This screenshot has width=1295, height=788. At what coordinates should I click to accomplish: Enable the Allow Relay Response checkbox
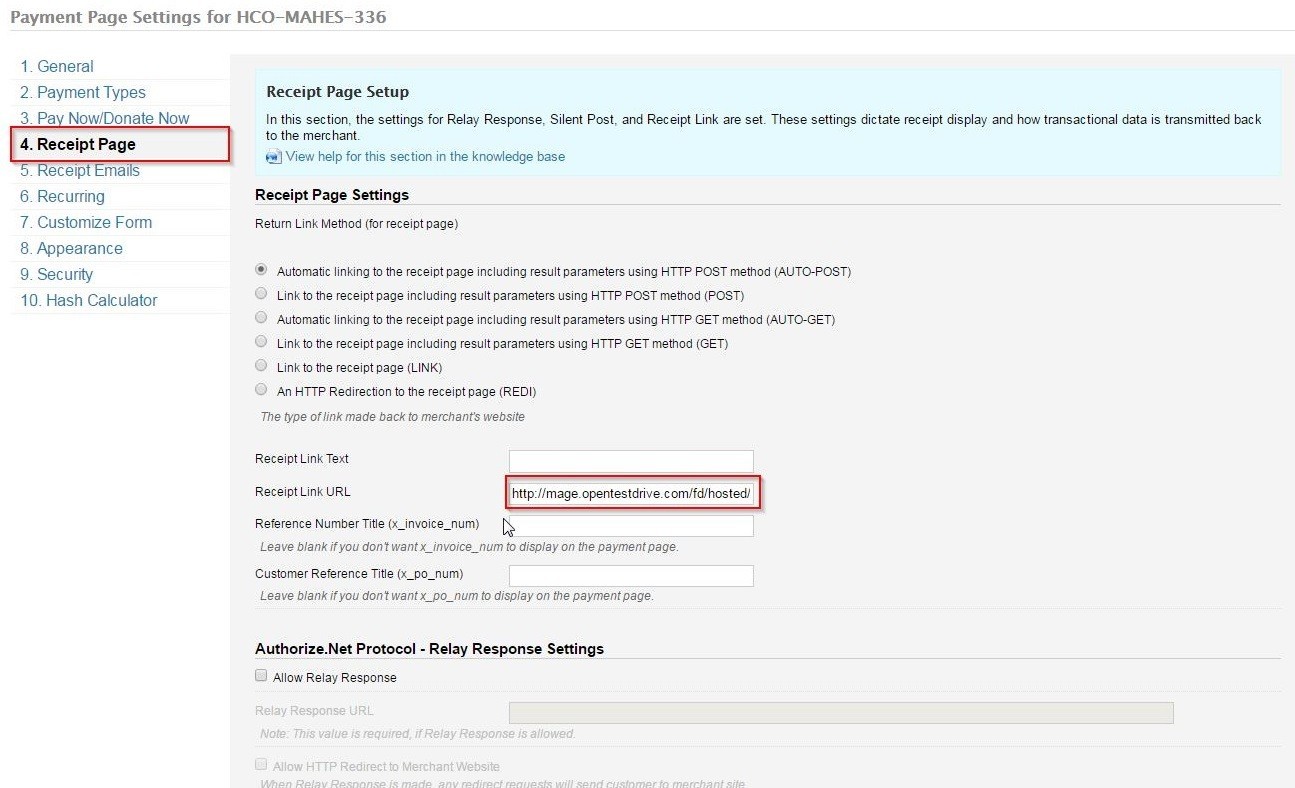[261, 674]
